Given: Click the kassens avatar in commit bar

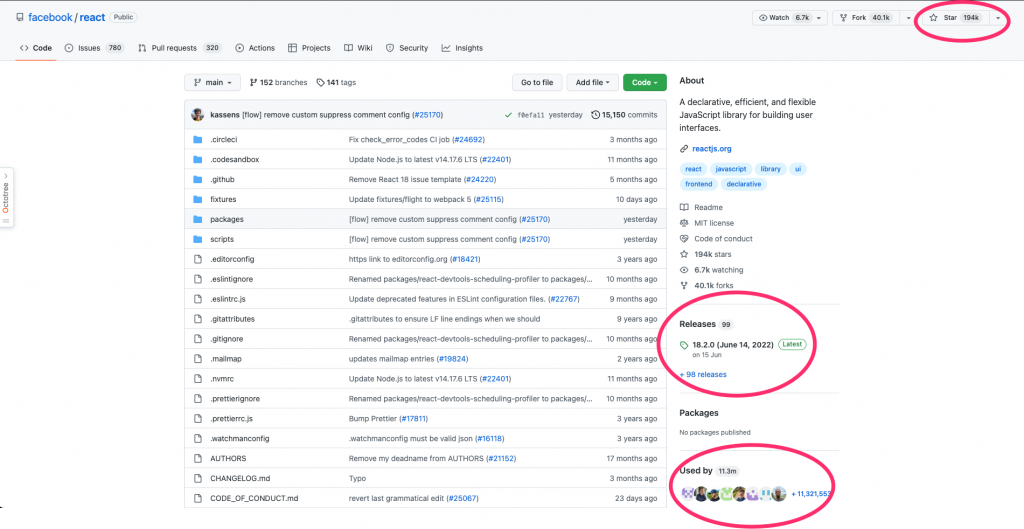Looking at the screenshot, I should 197,115.
